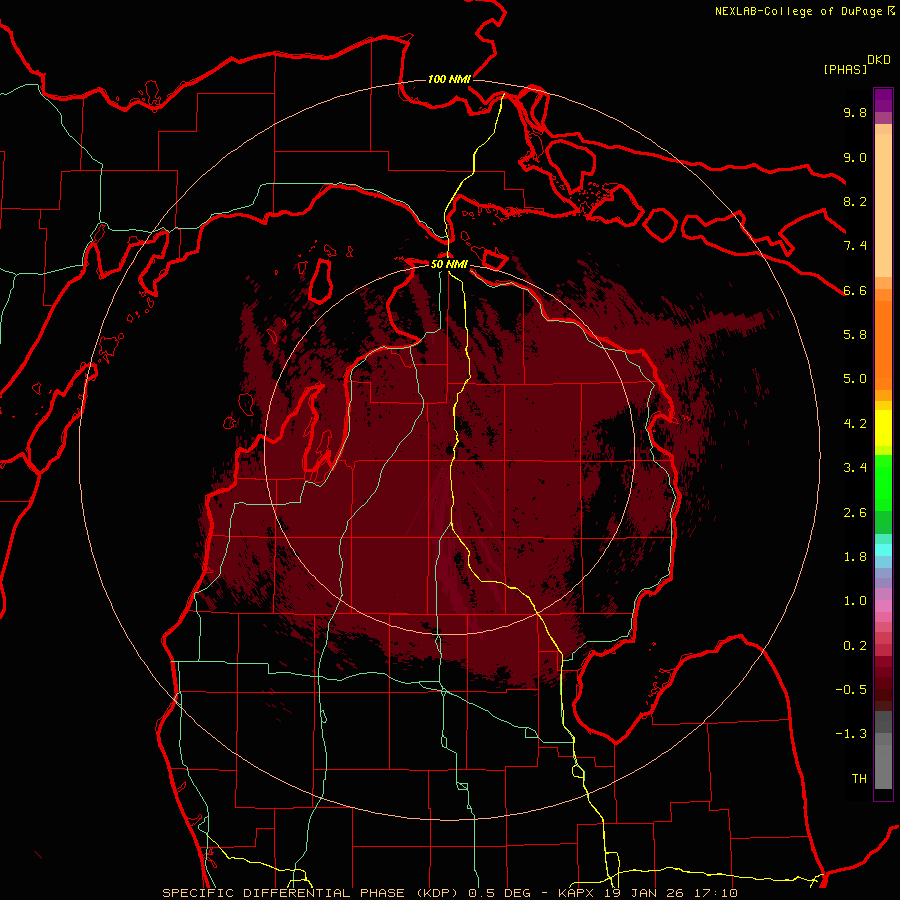Image resolution: width=900 pixels, height=900 pixels.
Task: Click the TH threshold label
Action: (859, 779)
